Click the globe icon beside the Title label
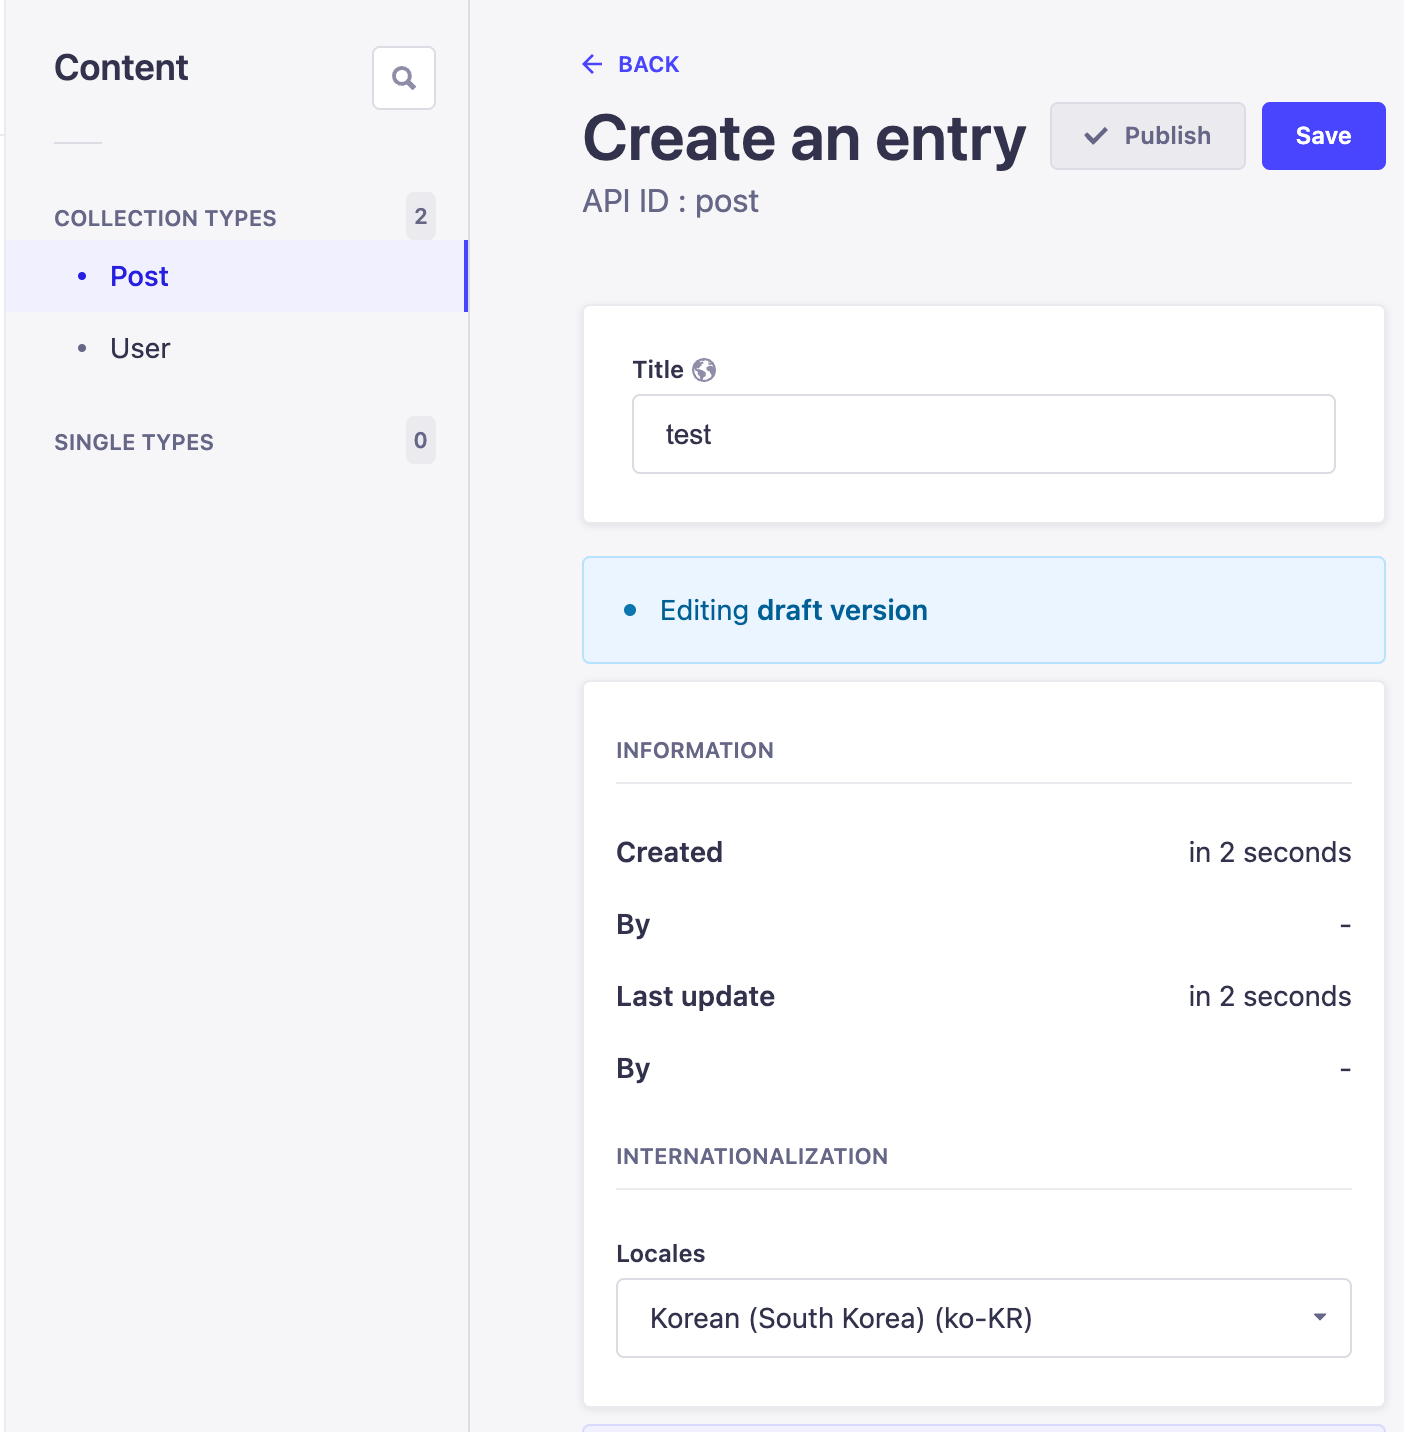1404x1432 pixels. [706, 369]
